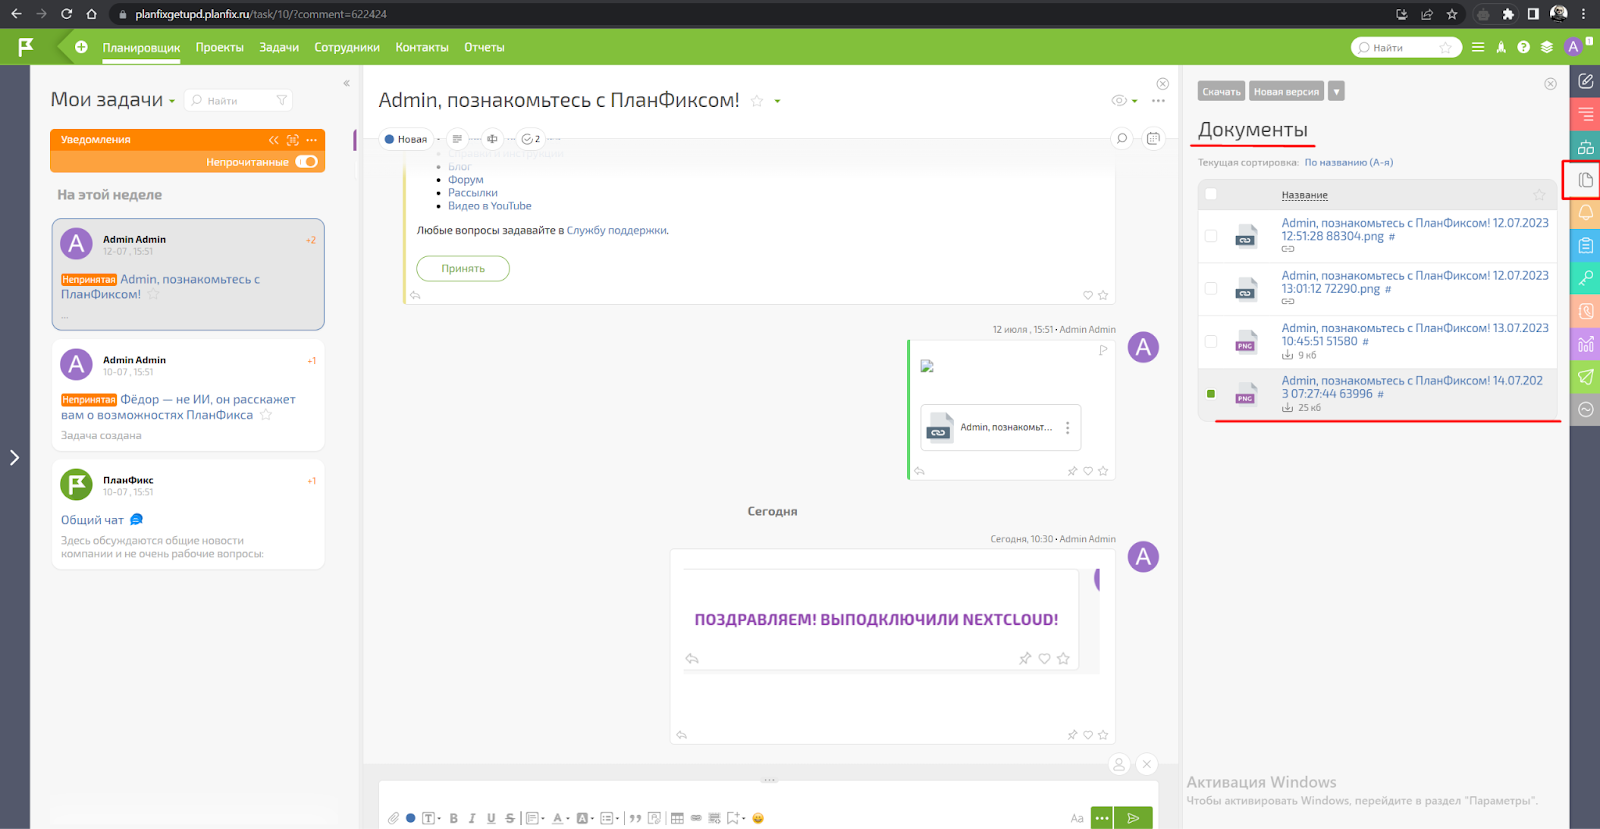Check the select-all documents checkbox

[1211, 194]
